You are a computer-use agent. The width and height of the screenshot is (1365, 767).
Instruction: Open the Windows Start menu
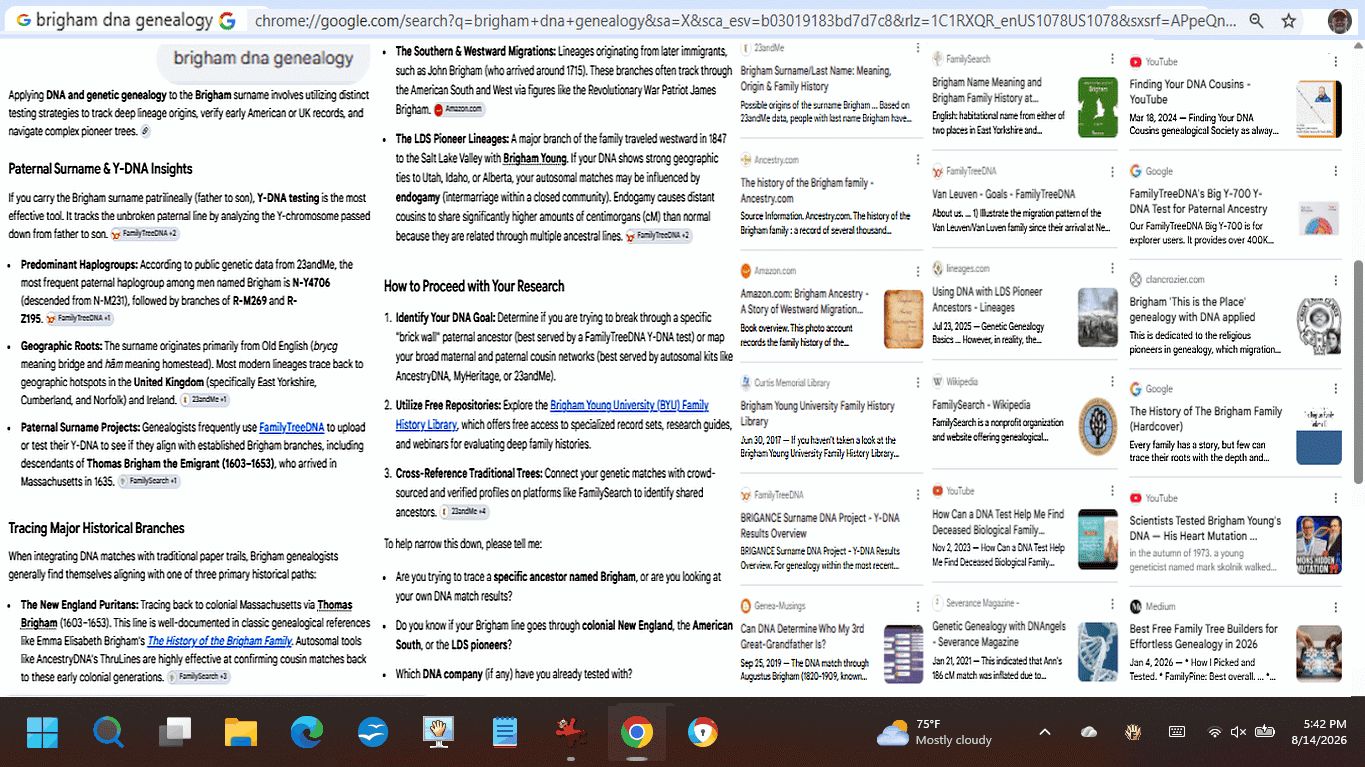tap(42, 733)
